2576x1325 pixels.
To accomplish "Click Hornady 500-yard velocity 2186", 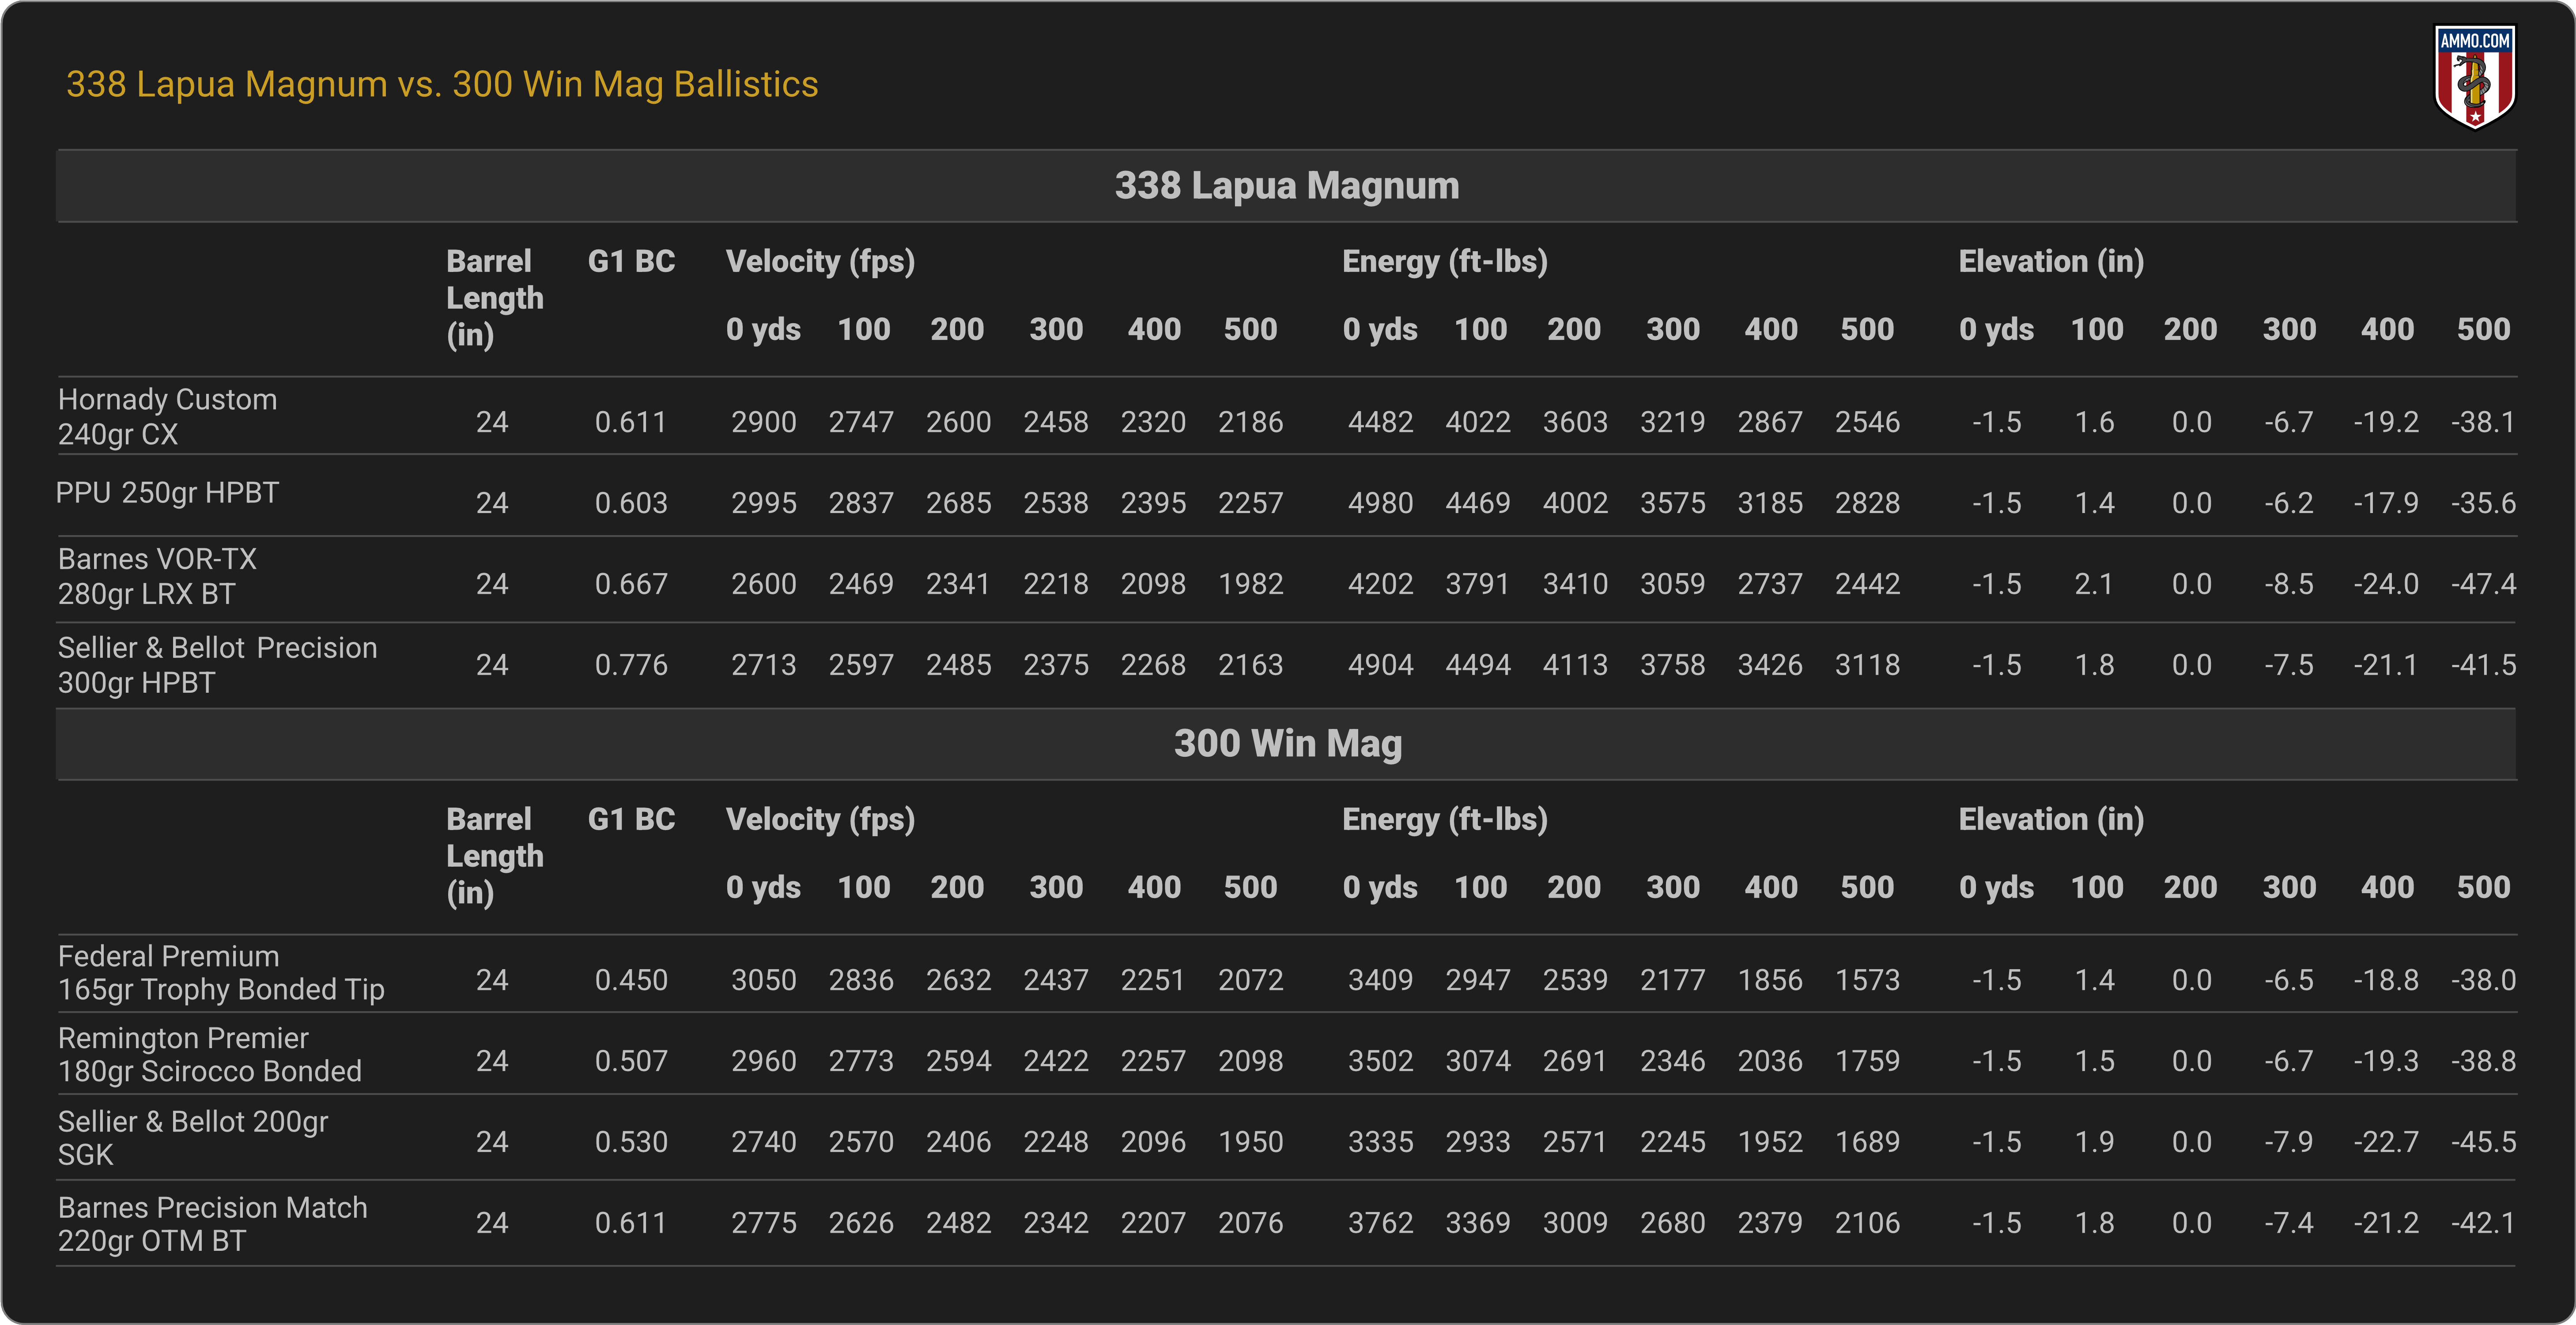I will pyautogui.click(x=1251, y=422).
